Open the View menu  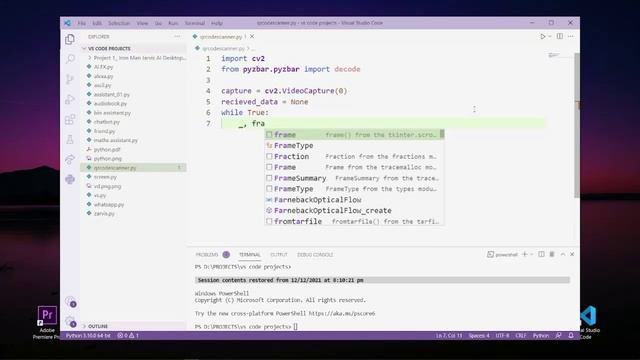pos(142,23)
